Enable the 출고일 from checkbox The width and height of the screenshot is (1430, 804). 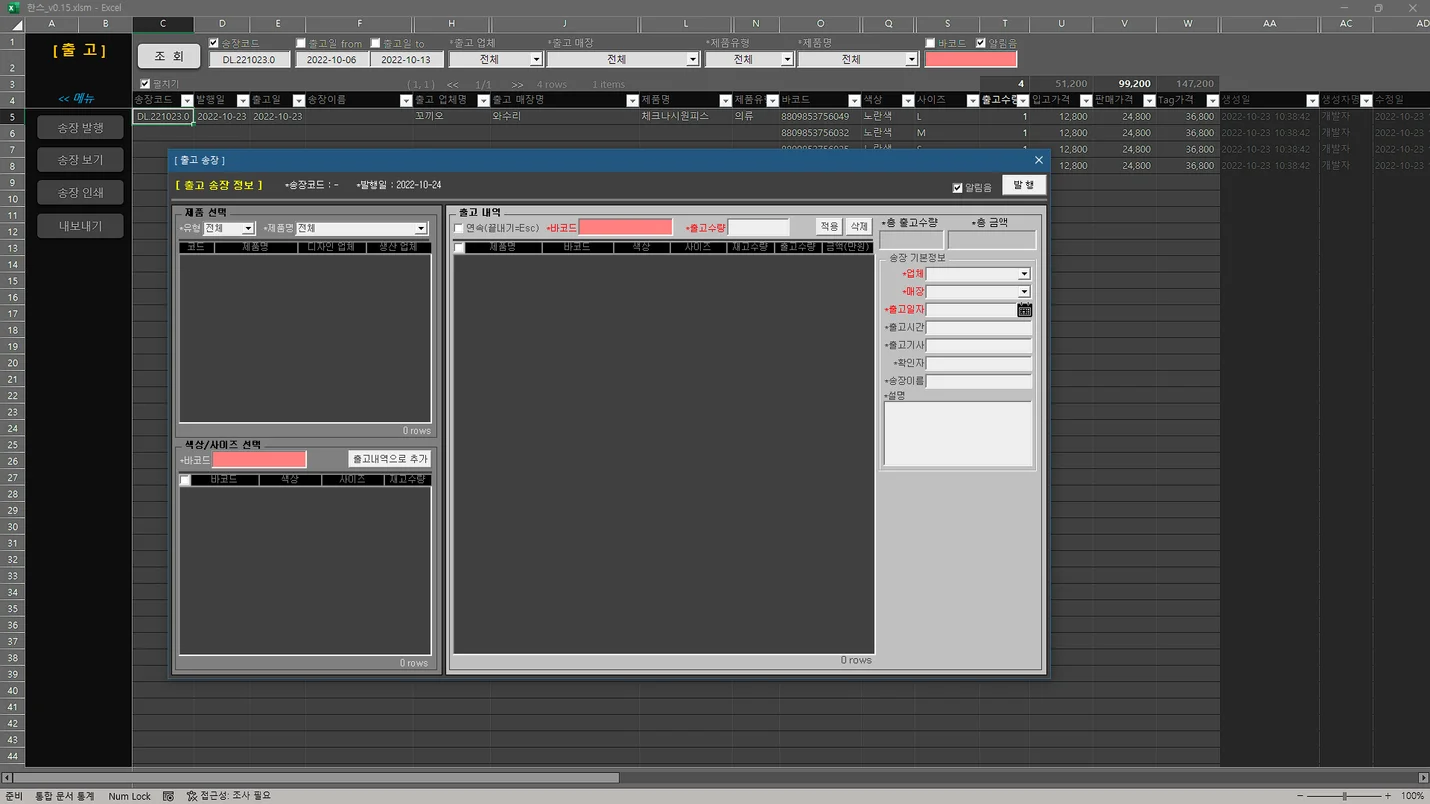pyautogui.click(x=301, y=43)
